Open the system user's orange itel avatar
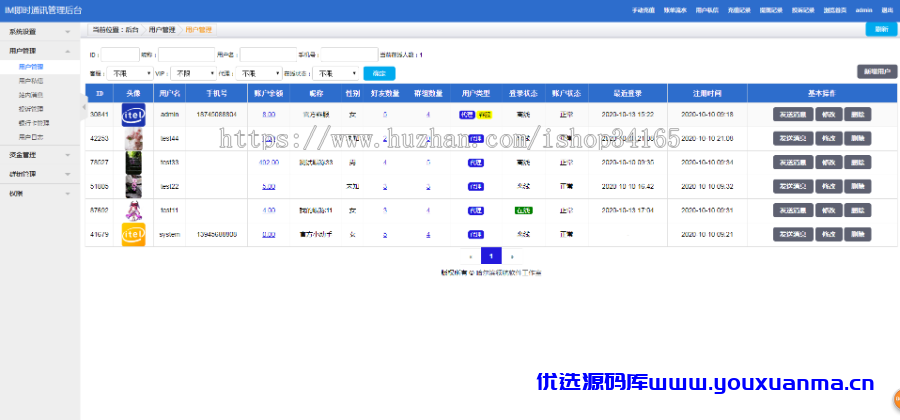Image resolution: width=900 pixels, height=420 pixels. point(134,235)
